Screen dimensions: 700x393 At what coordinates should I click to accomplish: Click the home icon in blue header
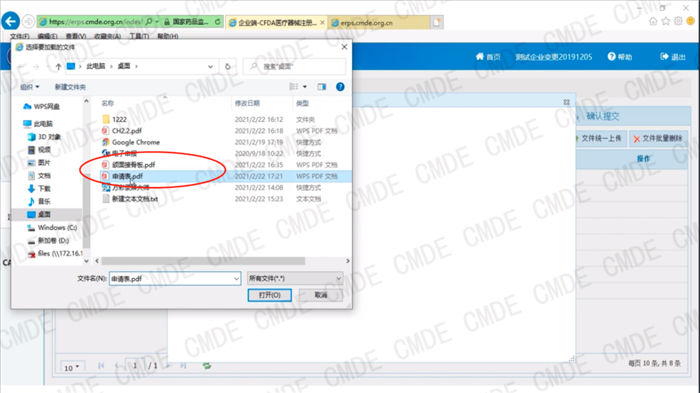[x=480, y=57]
